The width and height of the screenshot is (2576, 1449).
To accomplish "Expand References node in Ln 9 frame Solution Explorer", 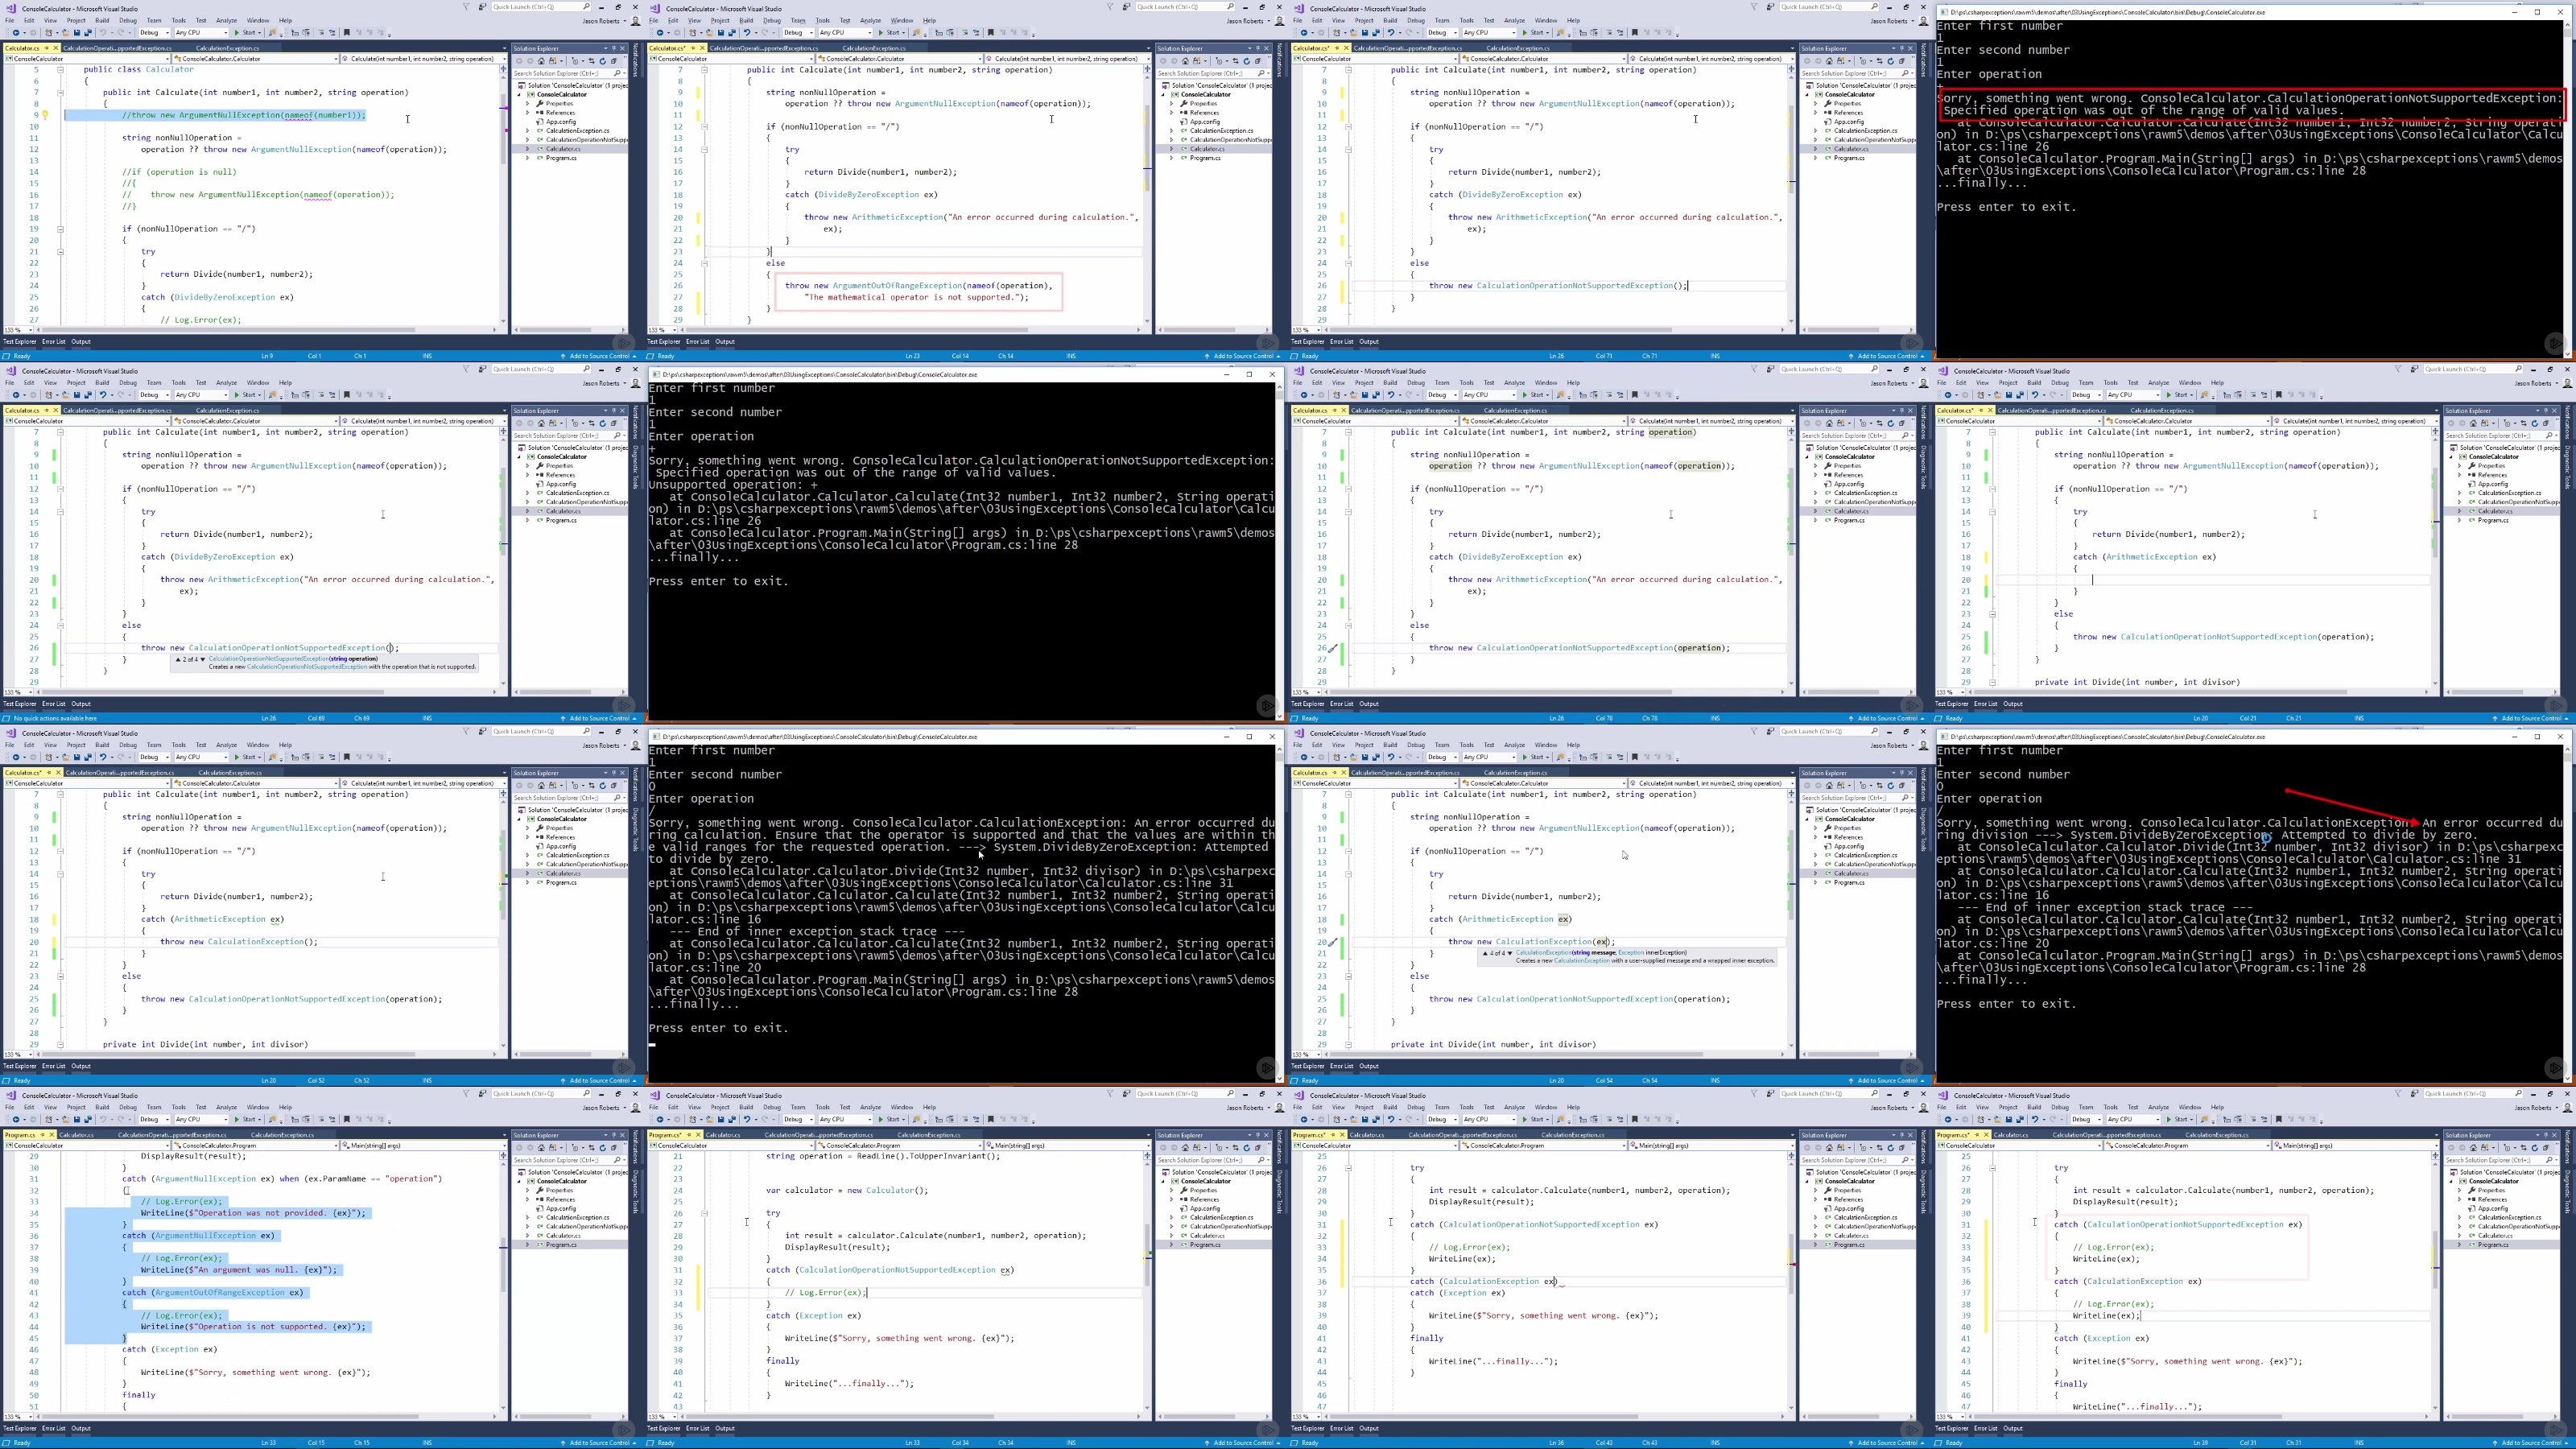I will [527, 113].
